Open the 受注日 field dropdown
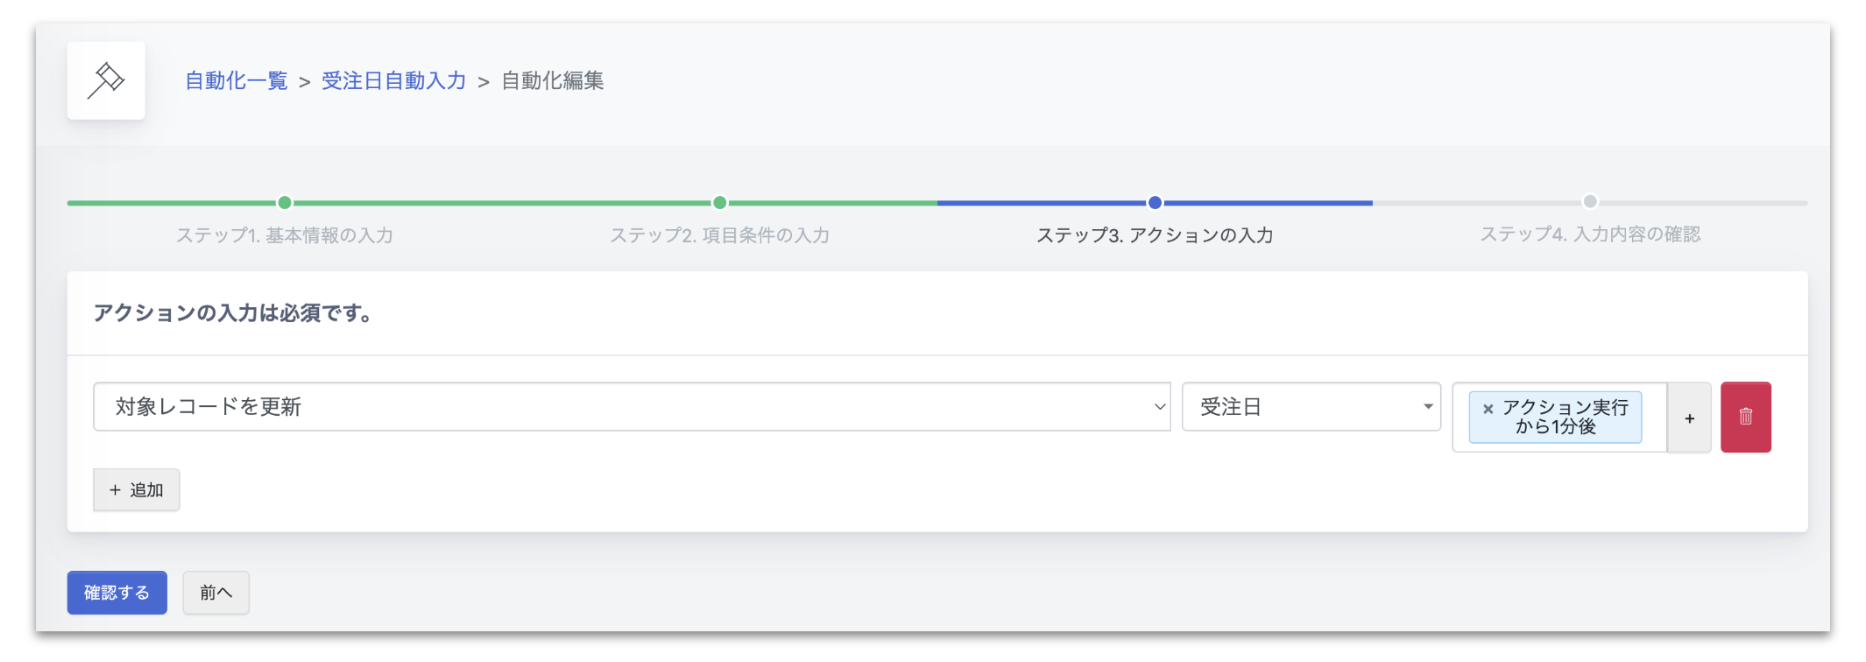The height and width of the screenshot is (662, 1866). (x=1311, y=407)
